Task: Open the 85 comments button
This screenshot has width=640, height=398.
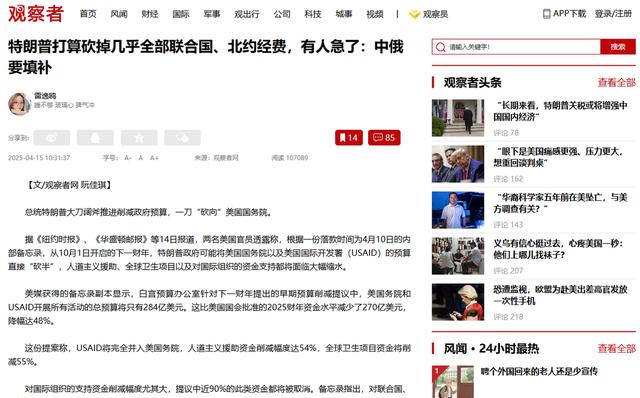Action: pos(384,138)
